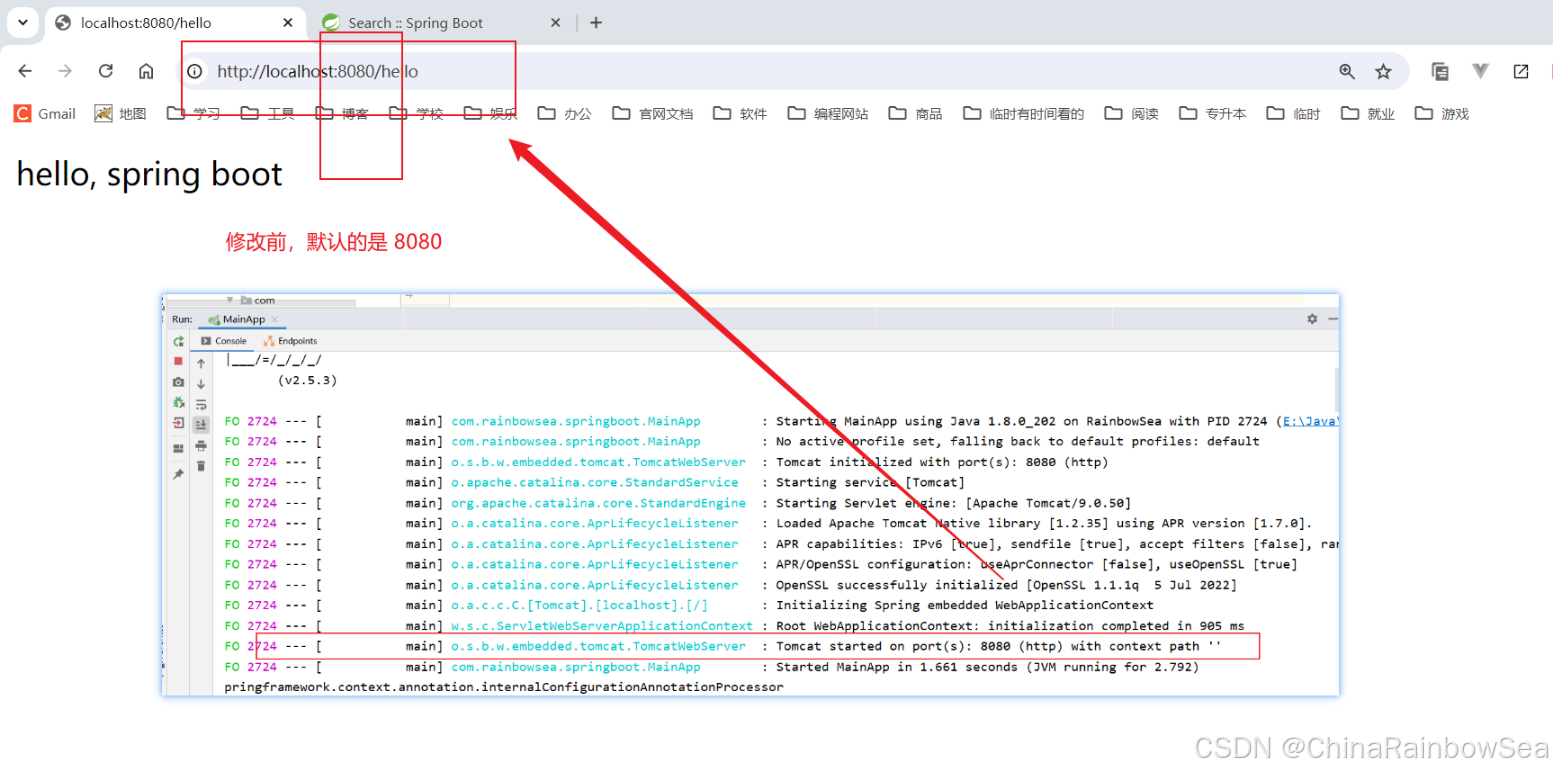Open the 办公 bookmark folder
This screenshot has height=775, width=1553.
pos(565,114)
